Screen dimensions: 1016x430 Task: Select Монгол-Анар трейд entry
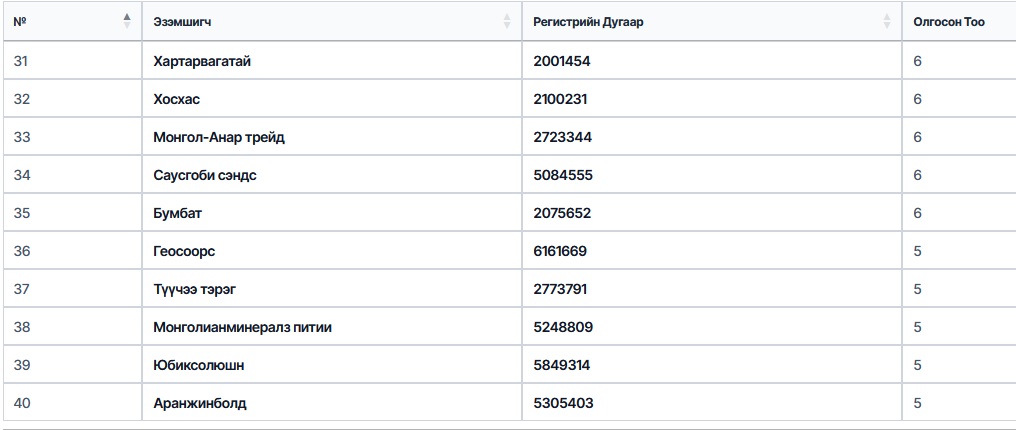(x=219, y=137)
